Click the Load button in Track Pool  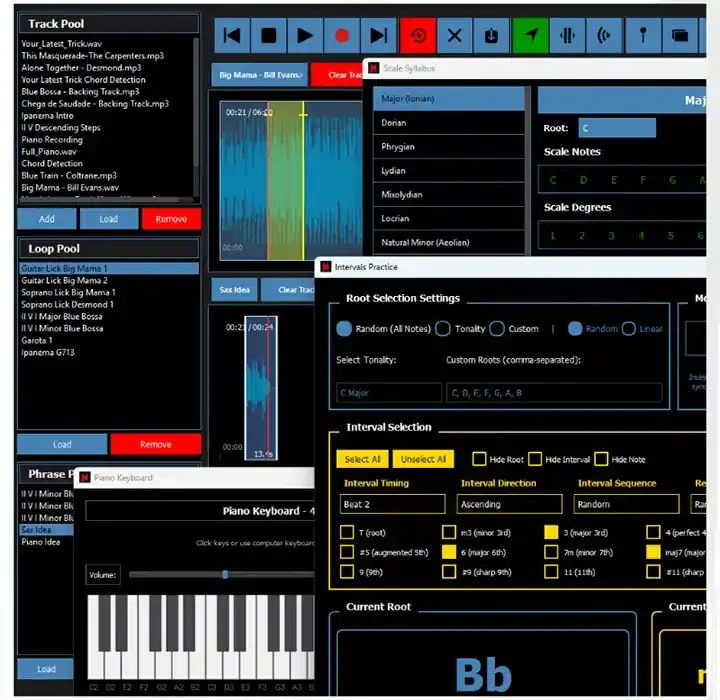click(109, 219)
